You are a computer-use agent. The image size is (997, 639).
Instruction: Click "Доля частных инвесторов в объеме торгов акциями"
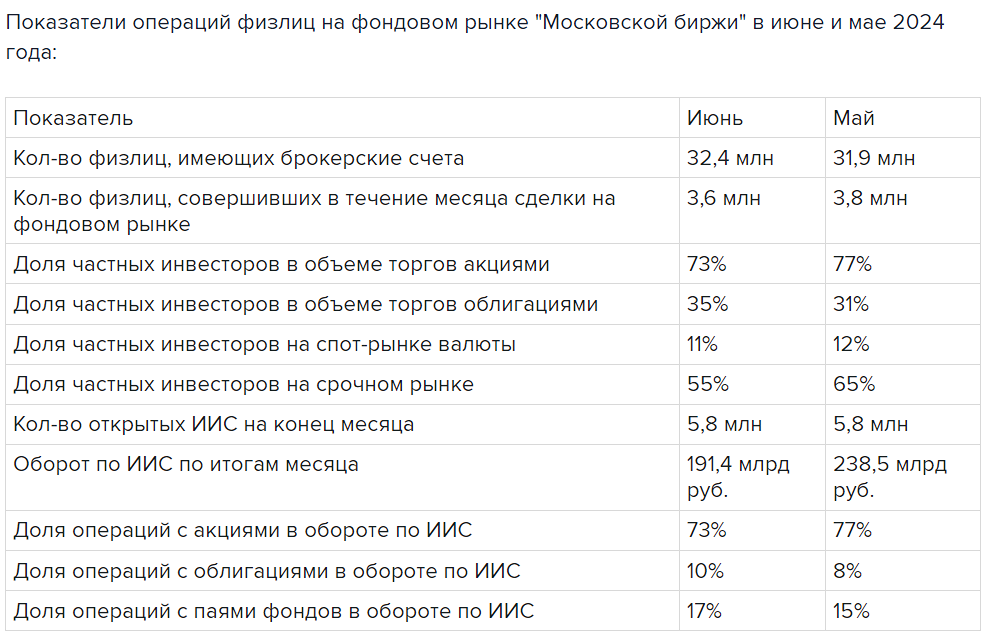point(281,264)
